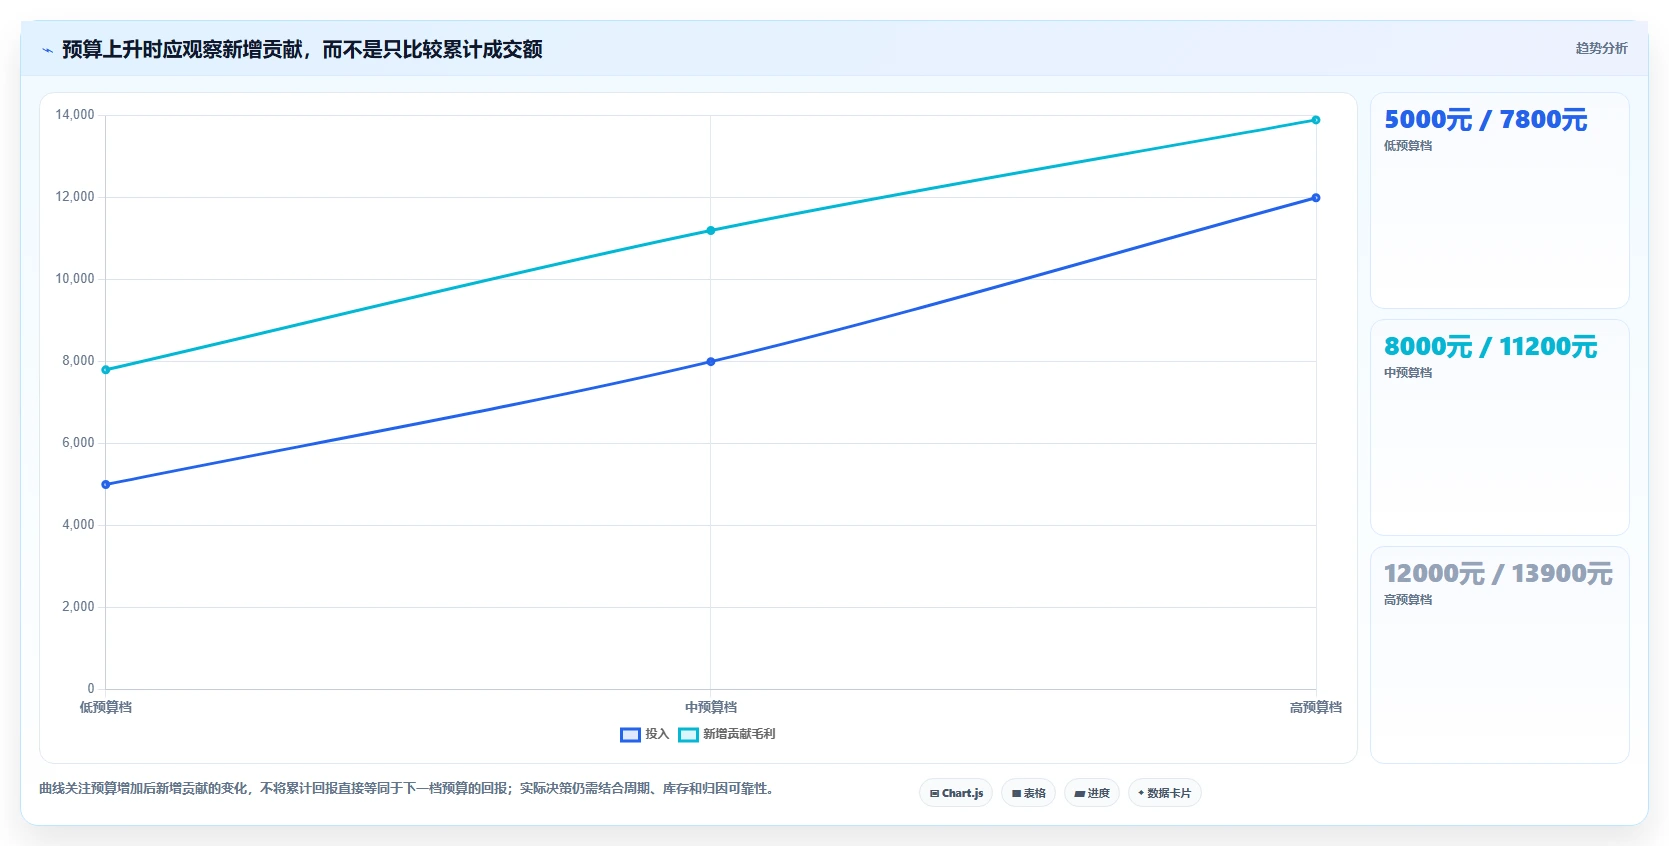Click the 6,000 y-axis label
This screenshot has width=1669, height=846.
pos(78,443)
